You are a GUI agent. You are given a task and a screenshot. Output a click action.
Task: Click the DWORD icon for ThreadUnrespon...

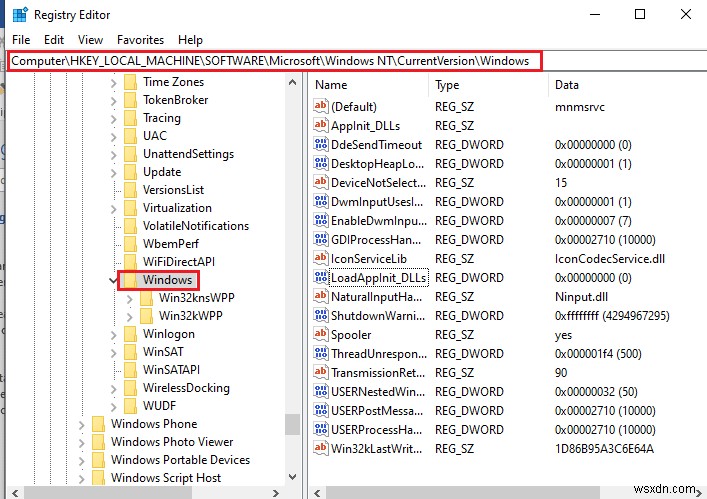click(x=321, y=353)
